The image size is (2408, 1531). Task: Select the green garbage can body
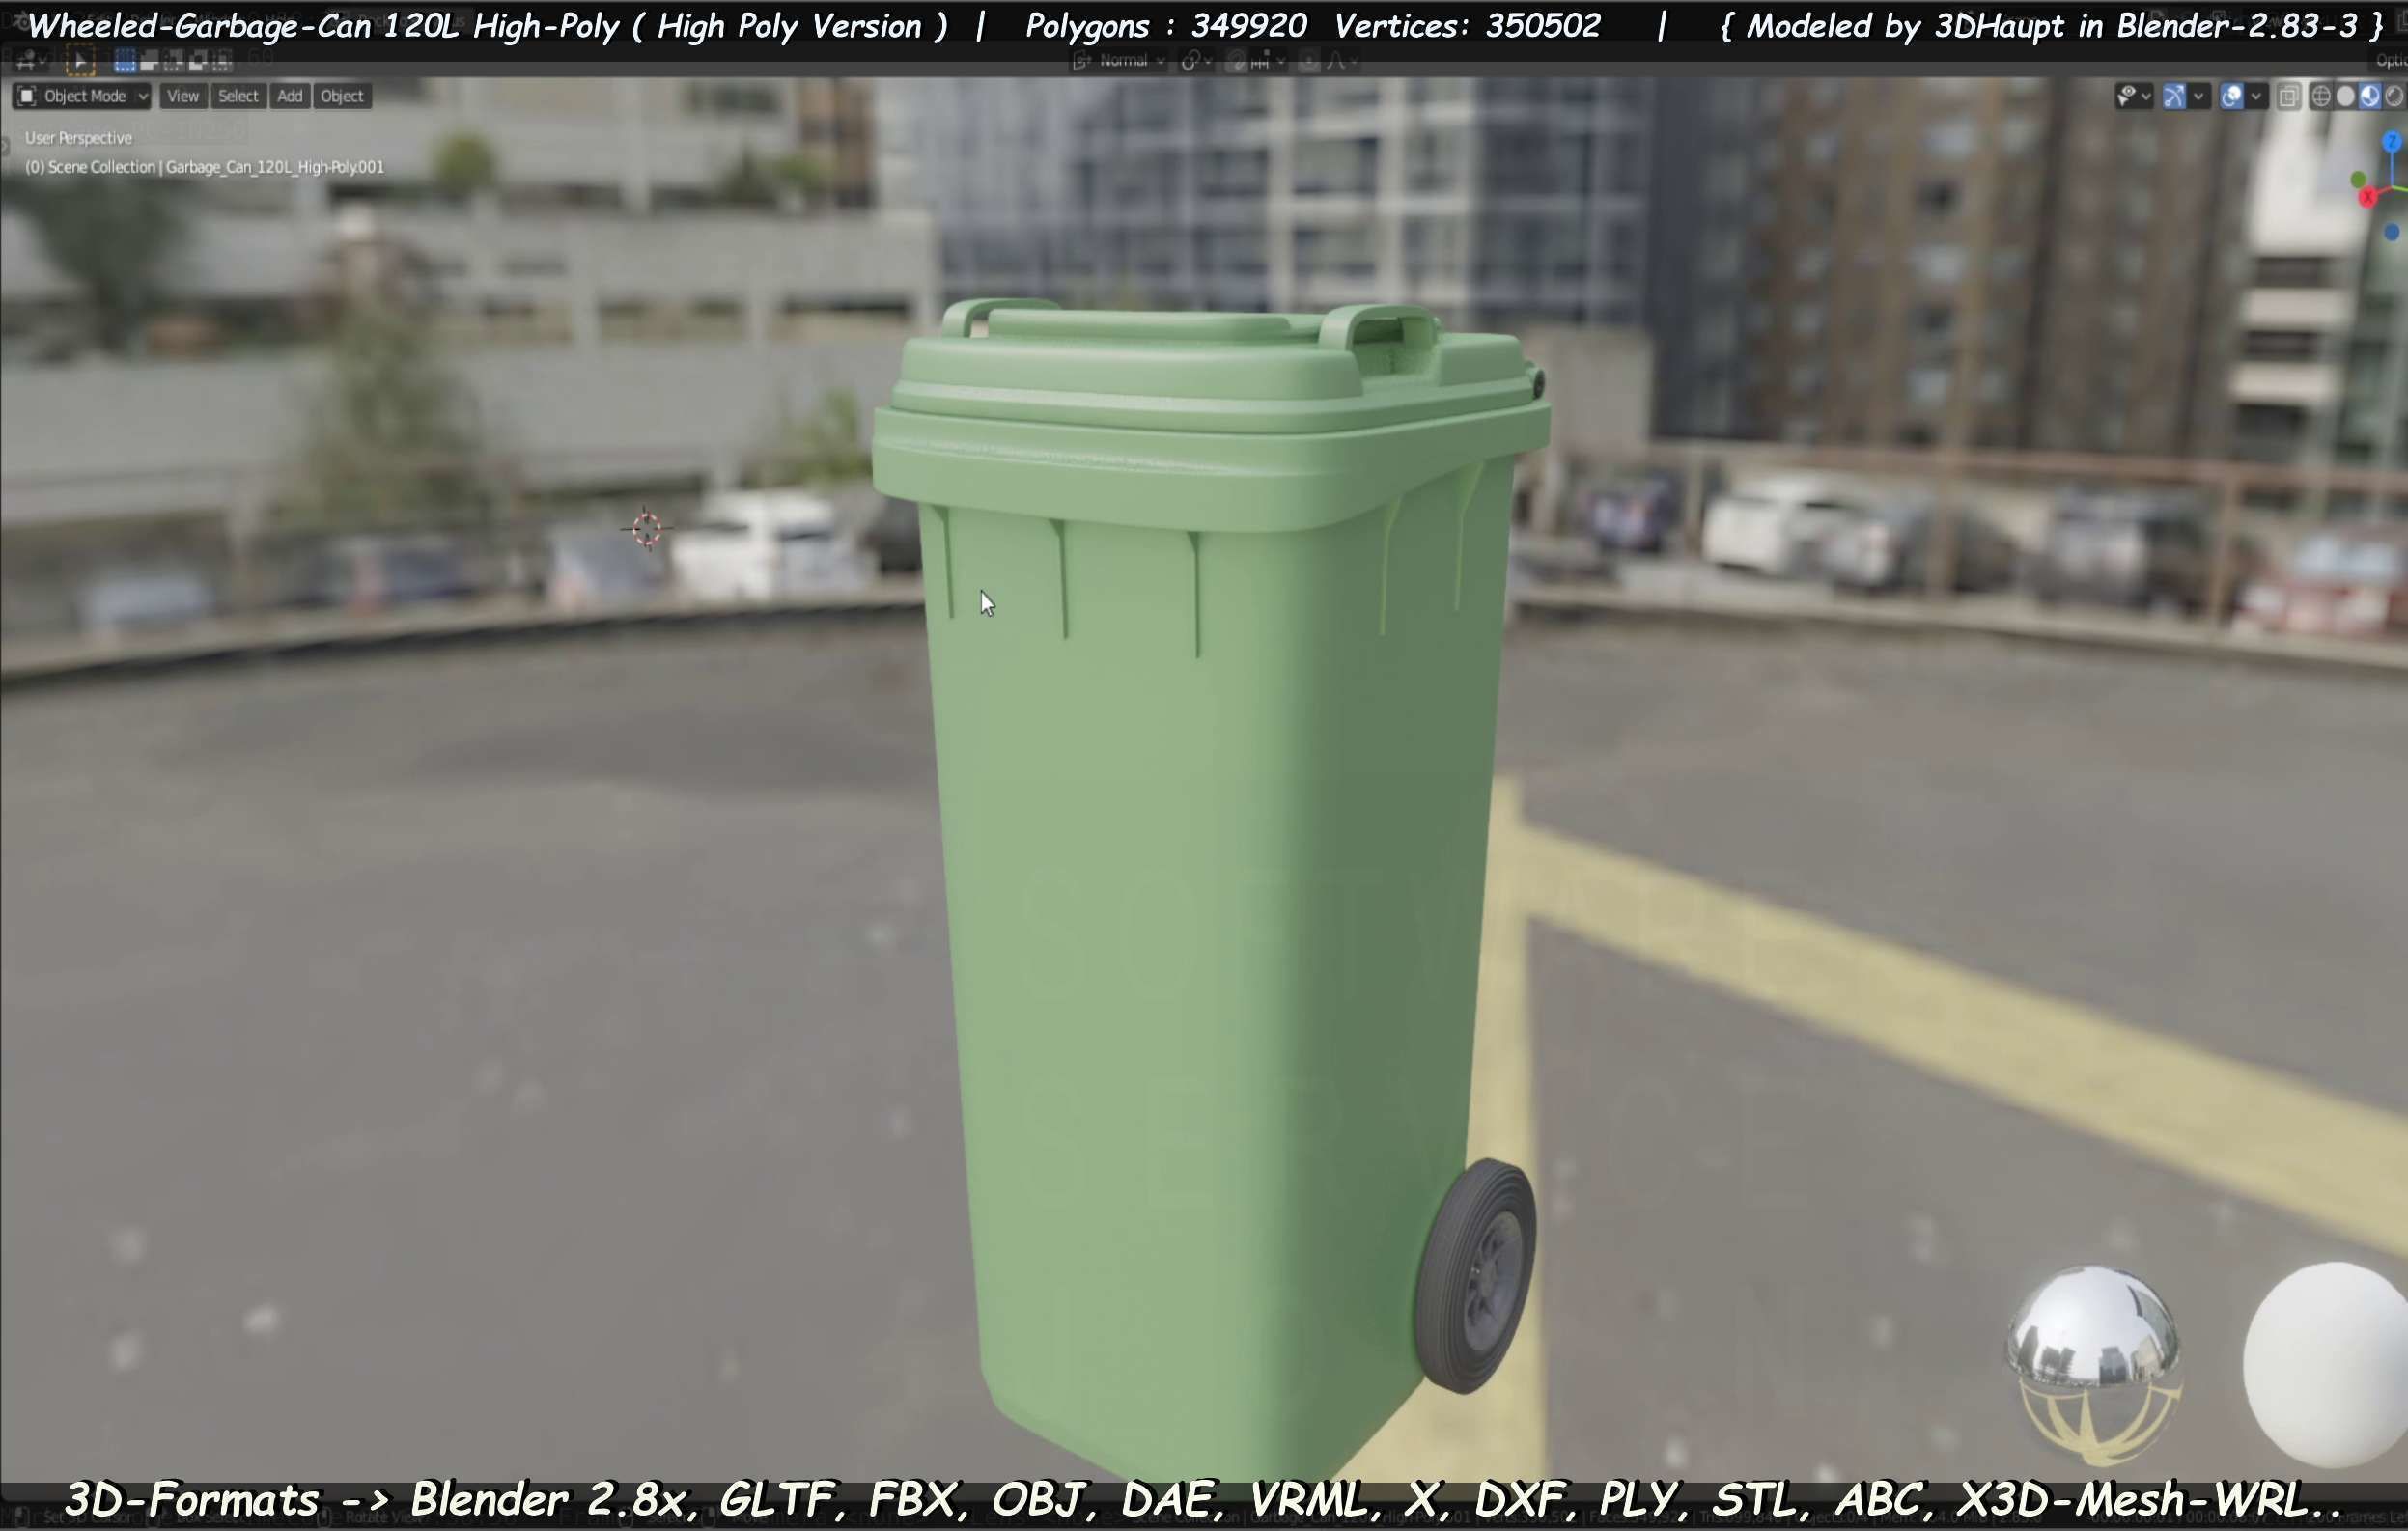click(1200, 950)
